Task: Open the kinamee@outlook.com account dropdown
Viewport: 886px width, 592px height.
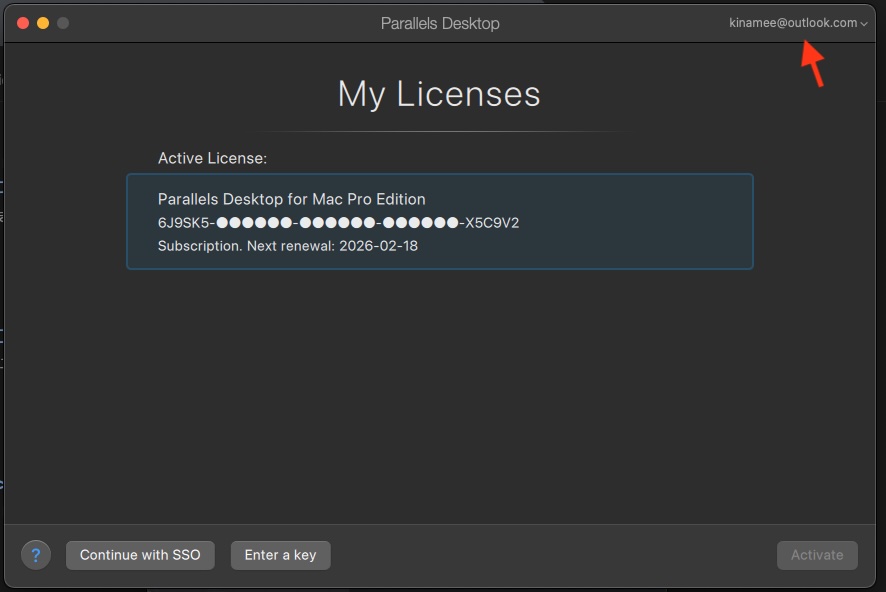Action: pyautogui.click(x=798, y=23)
